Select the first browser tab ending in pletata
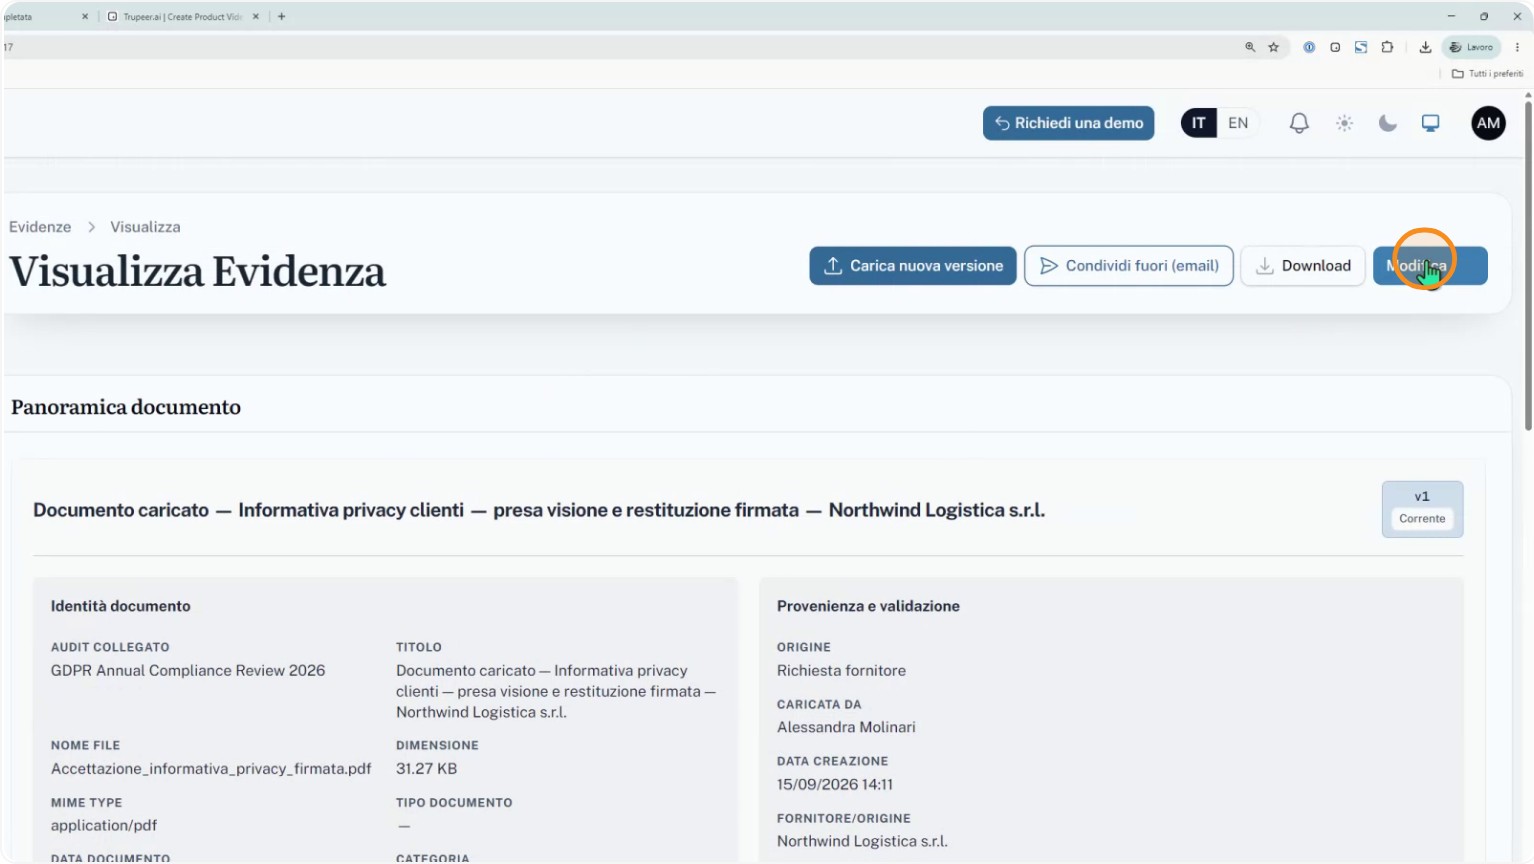This screenshot has width=1534, height=864. coord(45,16)
